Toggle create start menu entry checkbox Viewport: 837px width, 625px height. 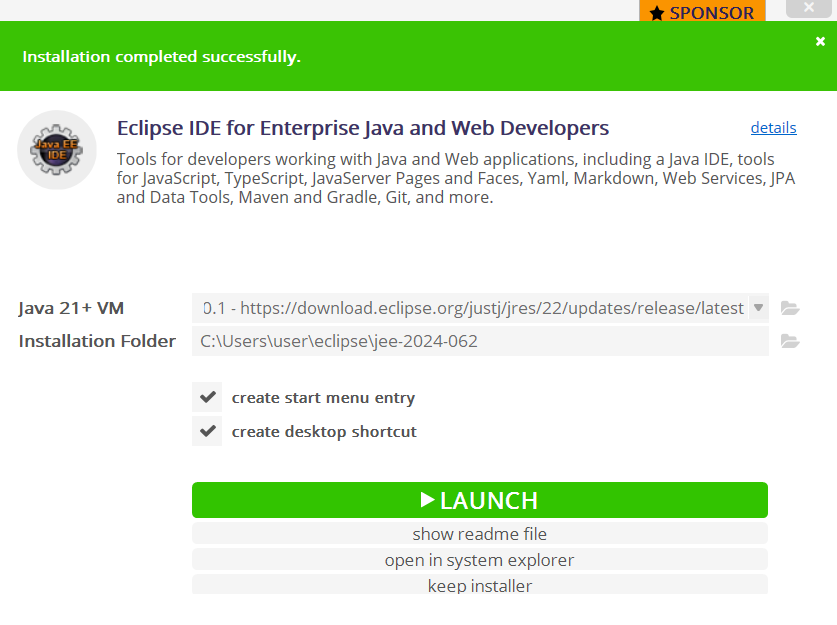[x=207, y=397]
